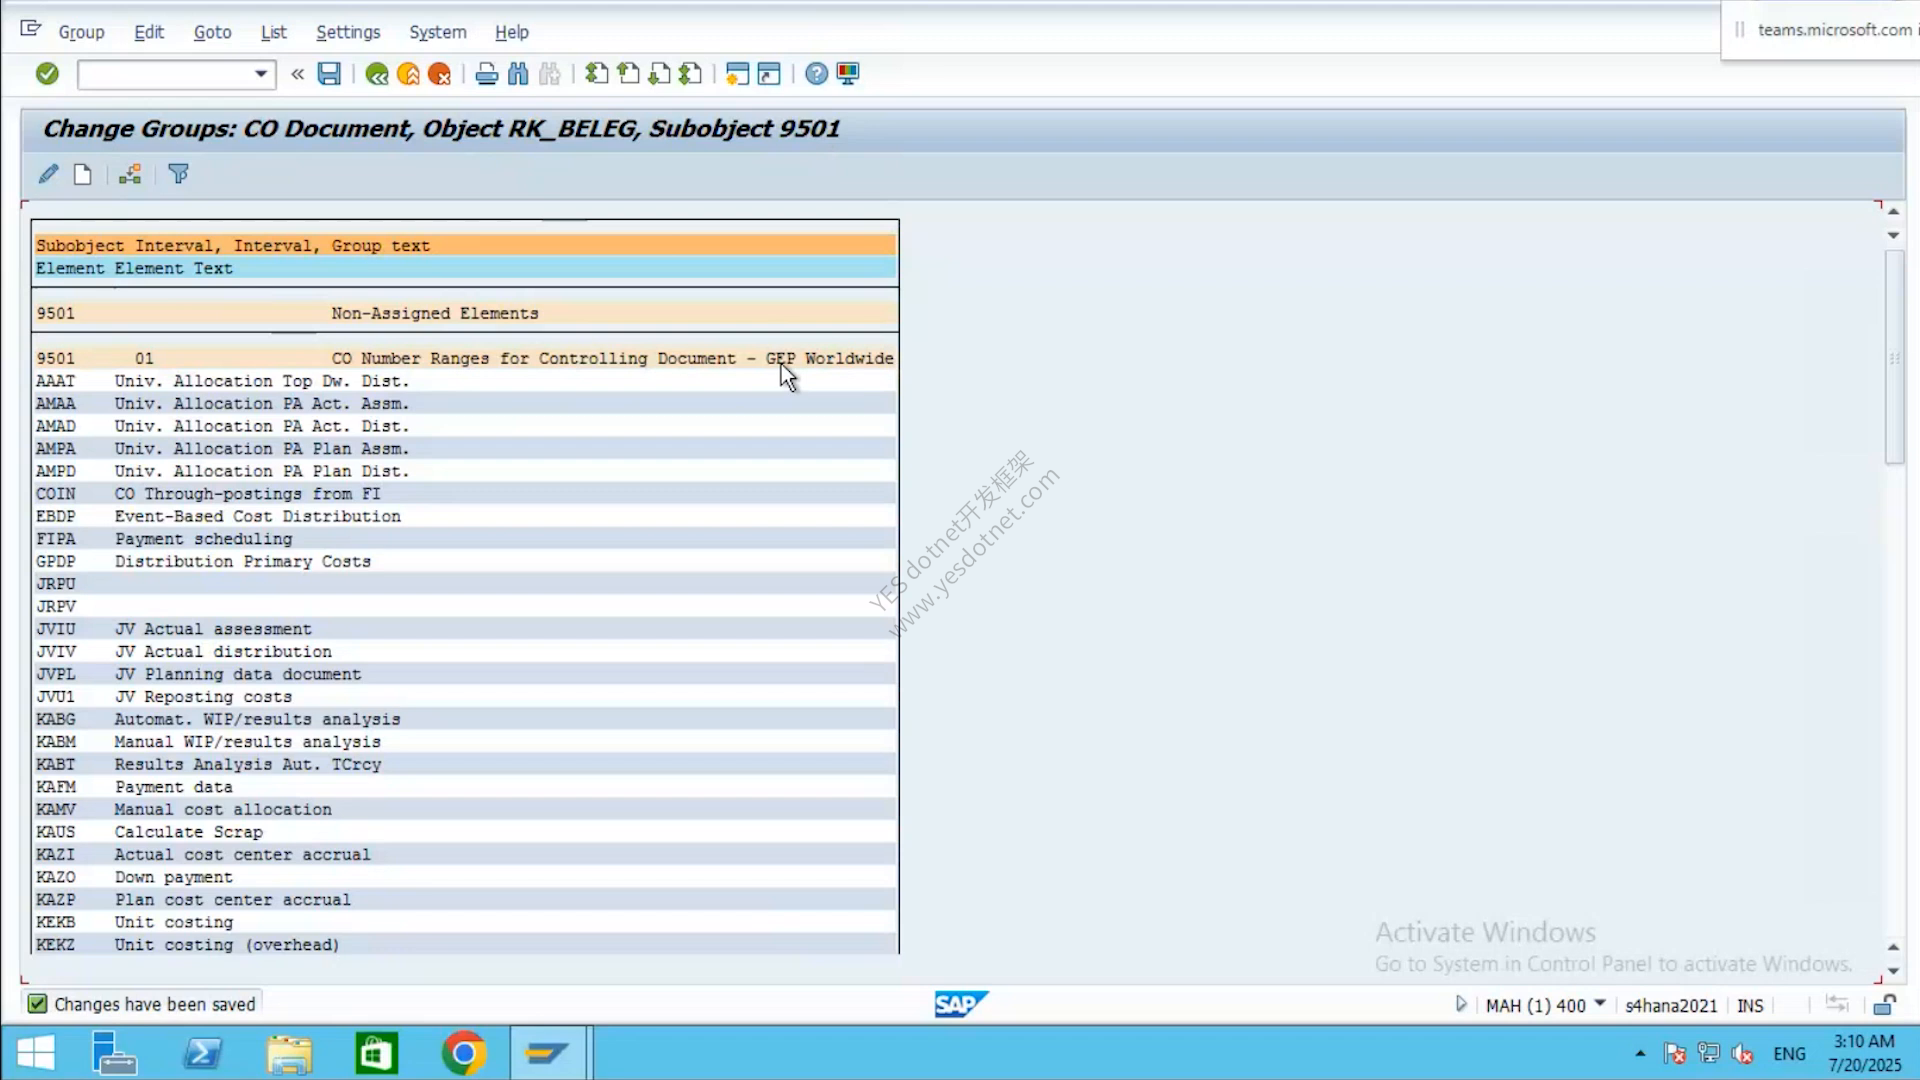
Task: Click the red Cancel icon
Action: (x=439, y=74)
